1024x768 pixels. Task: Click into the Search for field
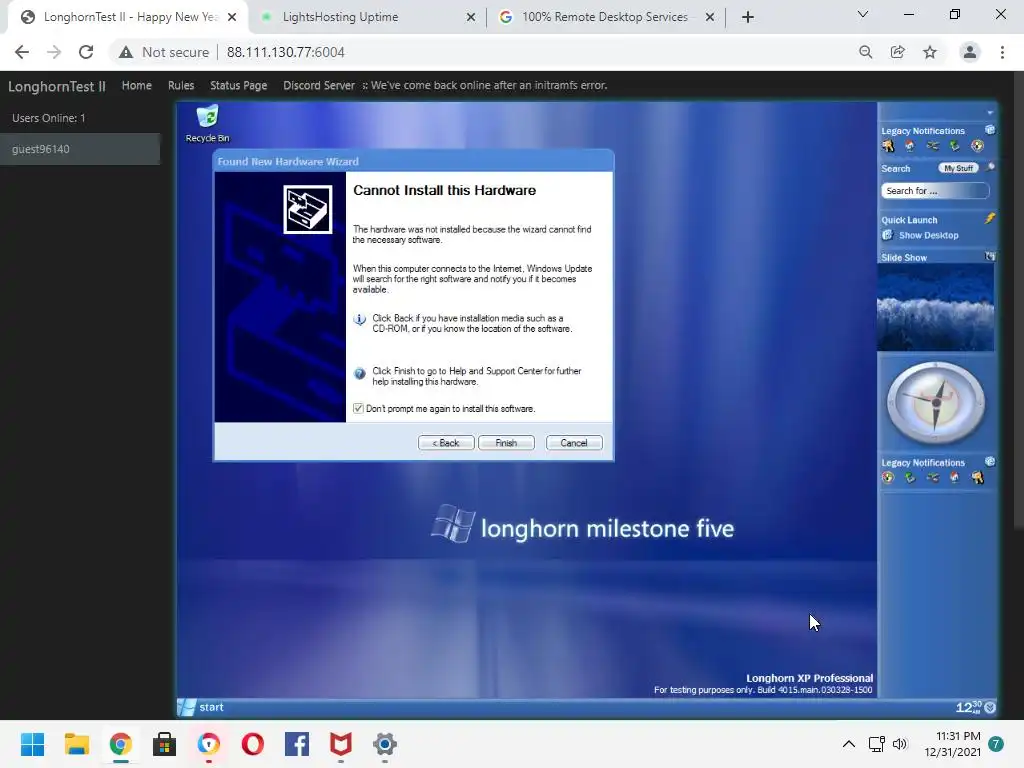(935, 191)
